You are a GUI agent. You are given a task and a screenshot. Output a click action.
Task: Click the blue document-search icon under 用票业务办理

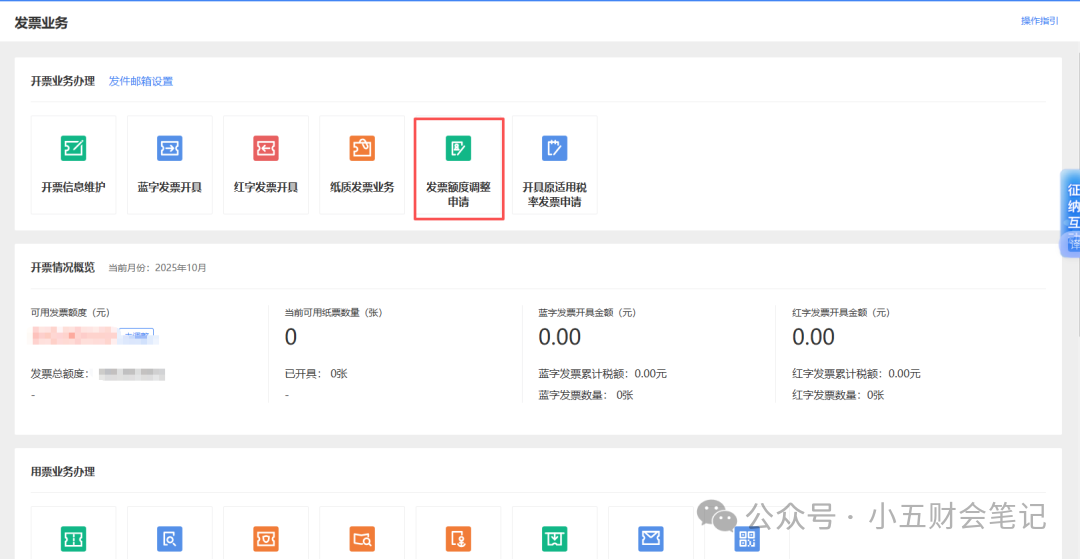[x=169, y=538]
